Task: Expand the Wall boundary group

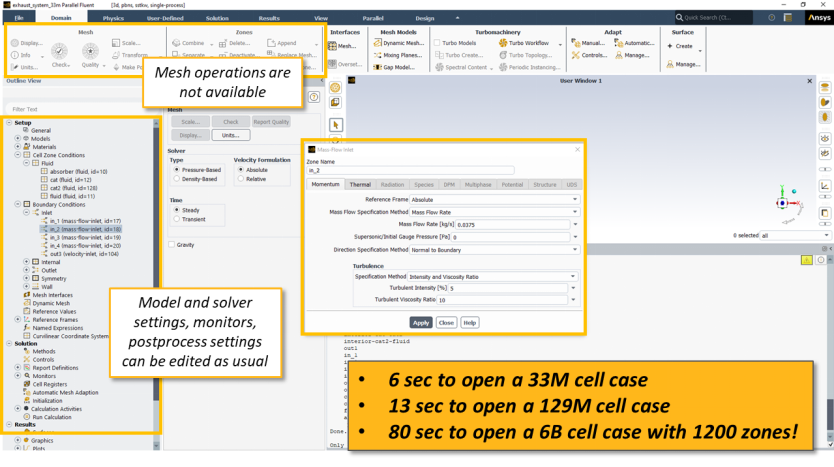Action: (26, 287)
